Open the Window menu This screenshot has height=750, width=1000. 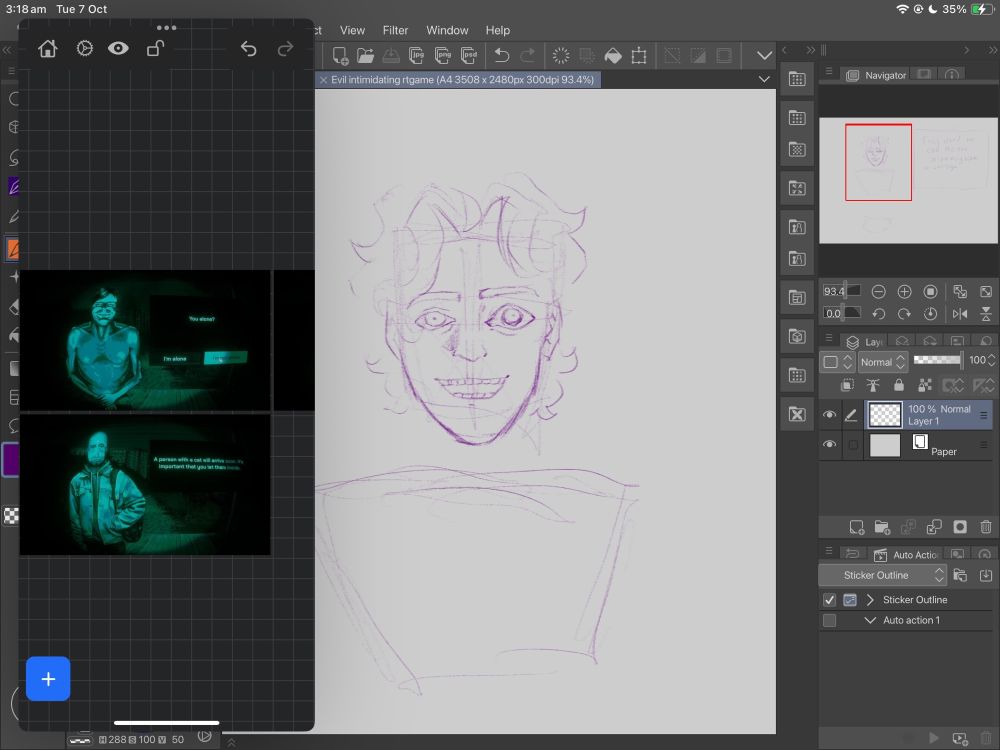447,30
